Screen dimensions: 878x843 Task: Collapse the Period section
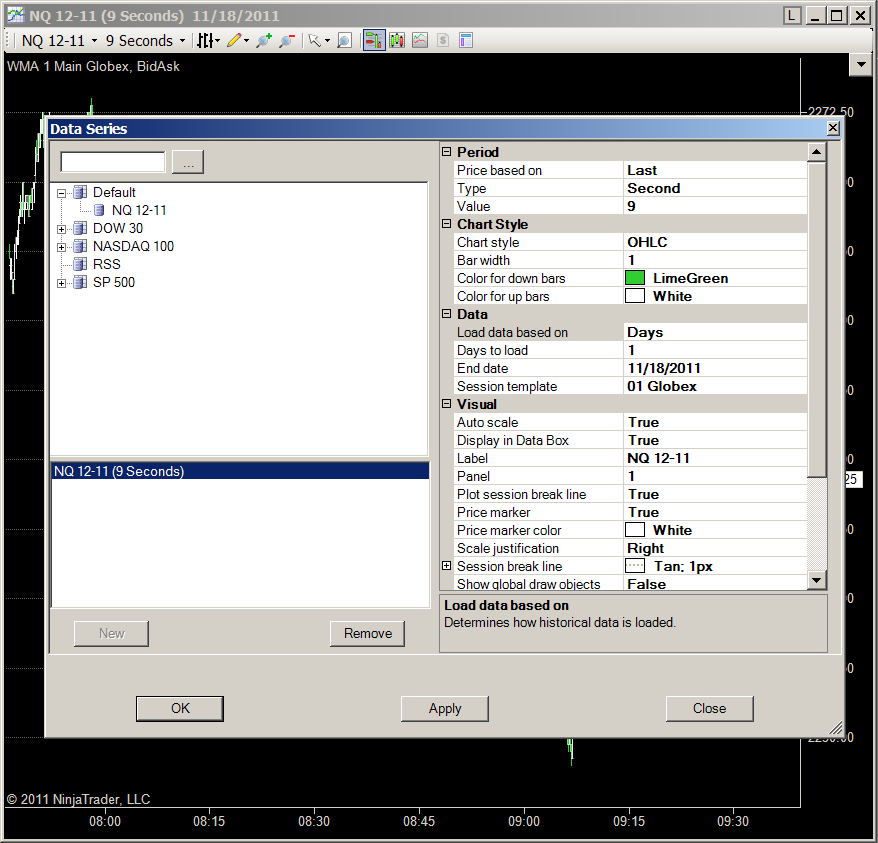tap(446, 152)
